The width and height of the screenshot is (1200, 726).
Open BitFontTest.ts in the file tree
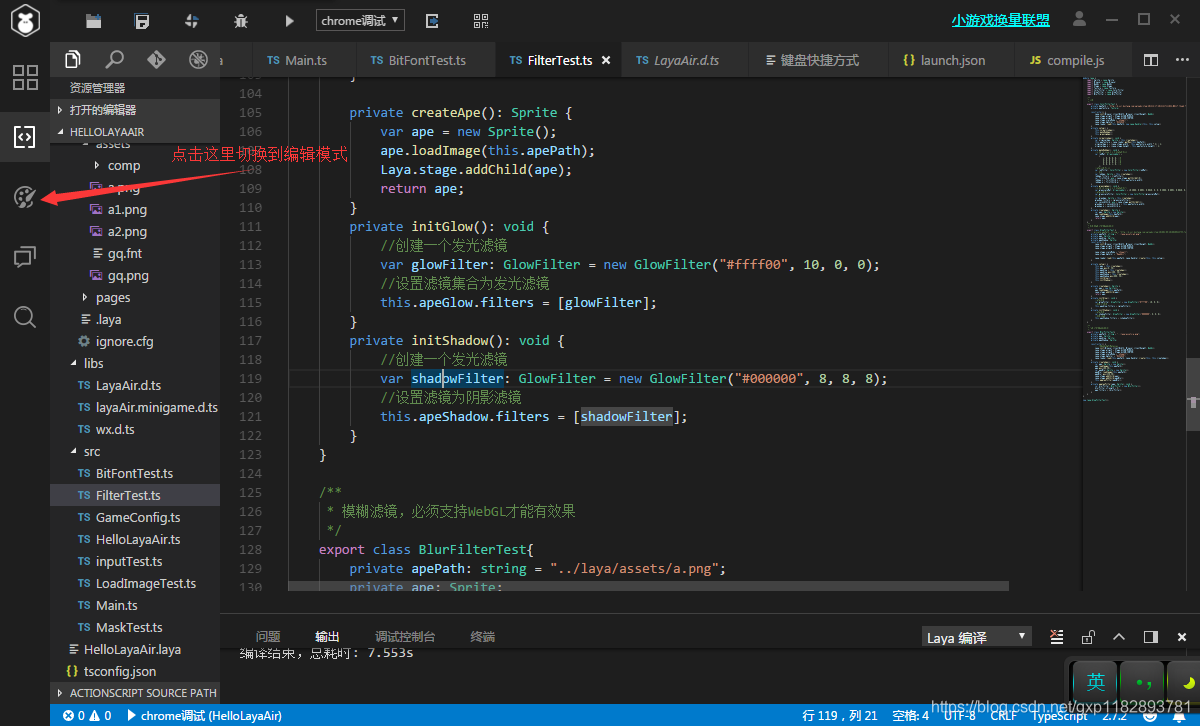[134, 473]
